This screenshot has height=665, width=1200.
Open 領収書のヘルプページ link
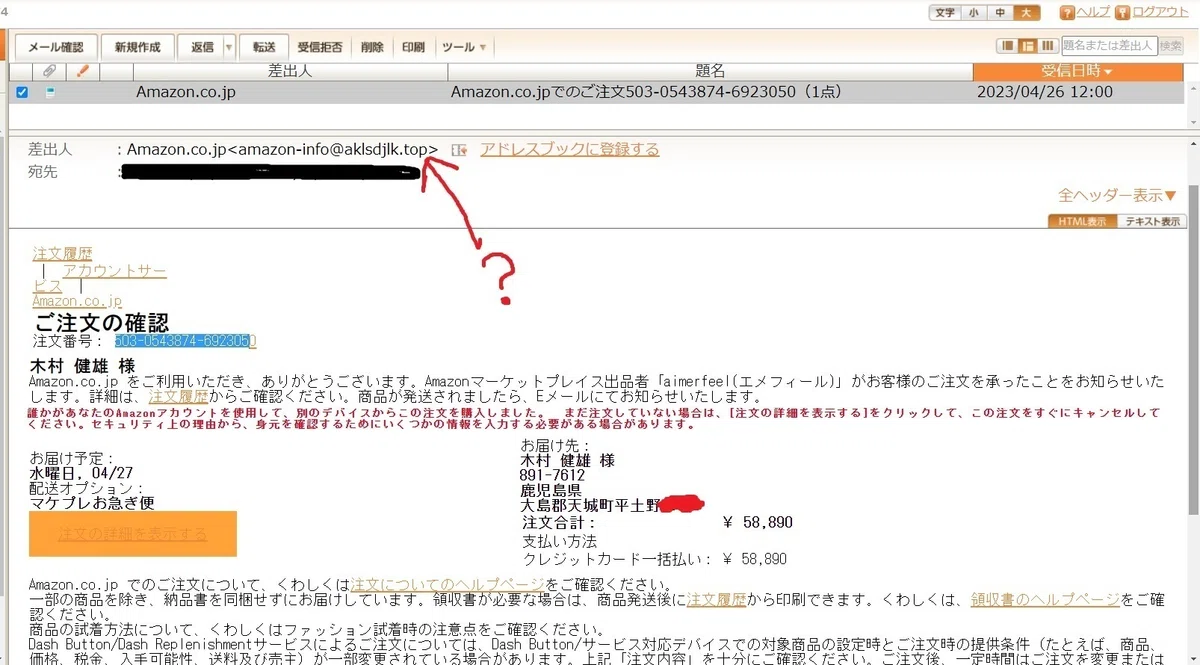coord(1045,600)
